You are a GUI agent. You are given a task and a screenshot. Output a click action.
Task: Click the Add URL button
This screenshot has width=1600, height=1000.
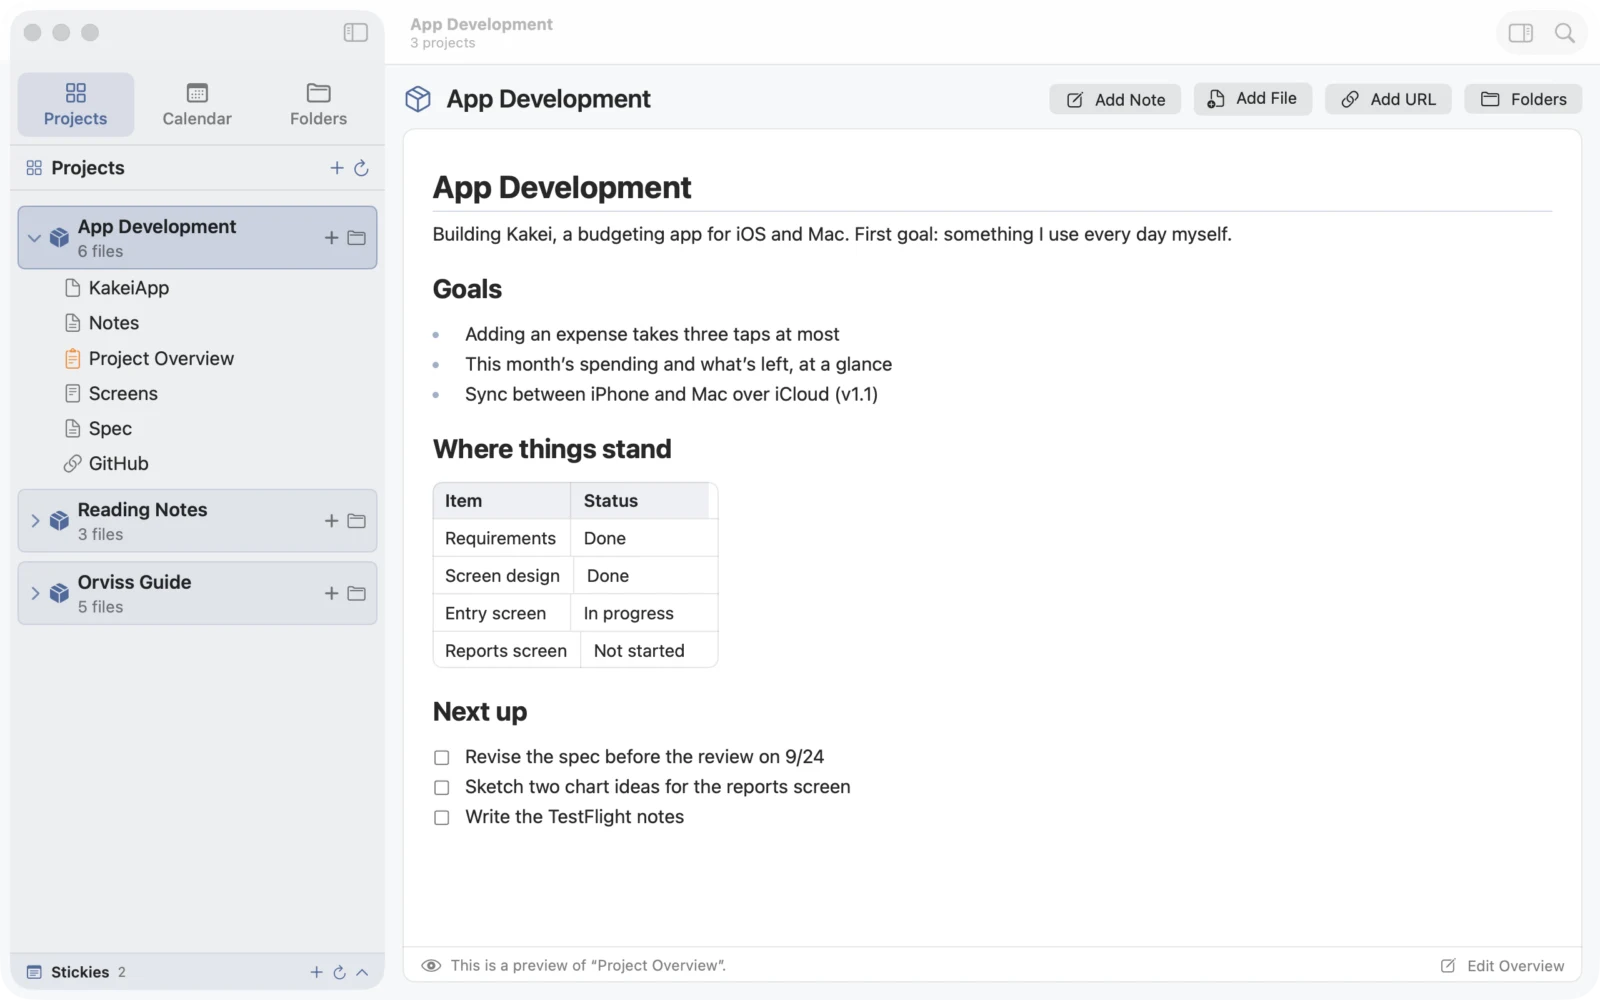[1388, 99]
